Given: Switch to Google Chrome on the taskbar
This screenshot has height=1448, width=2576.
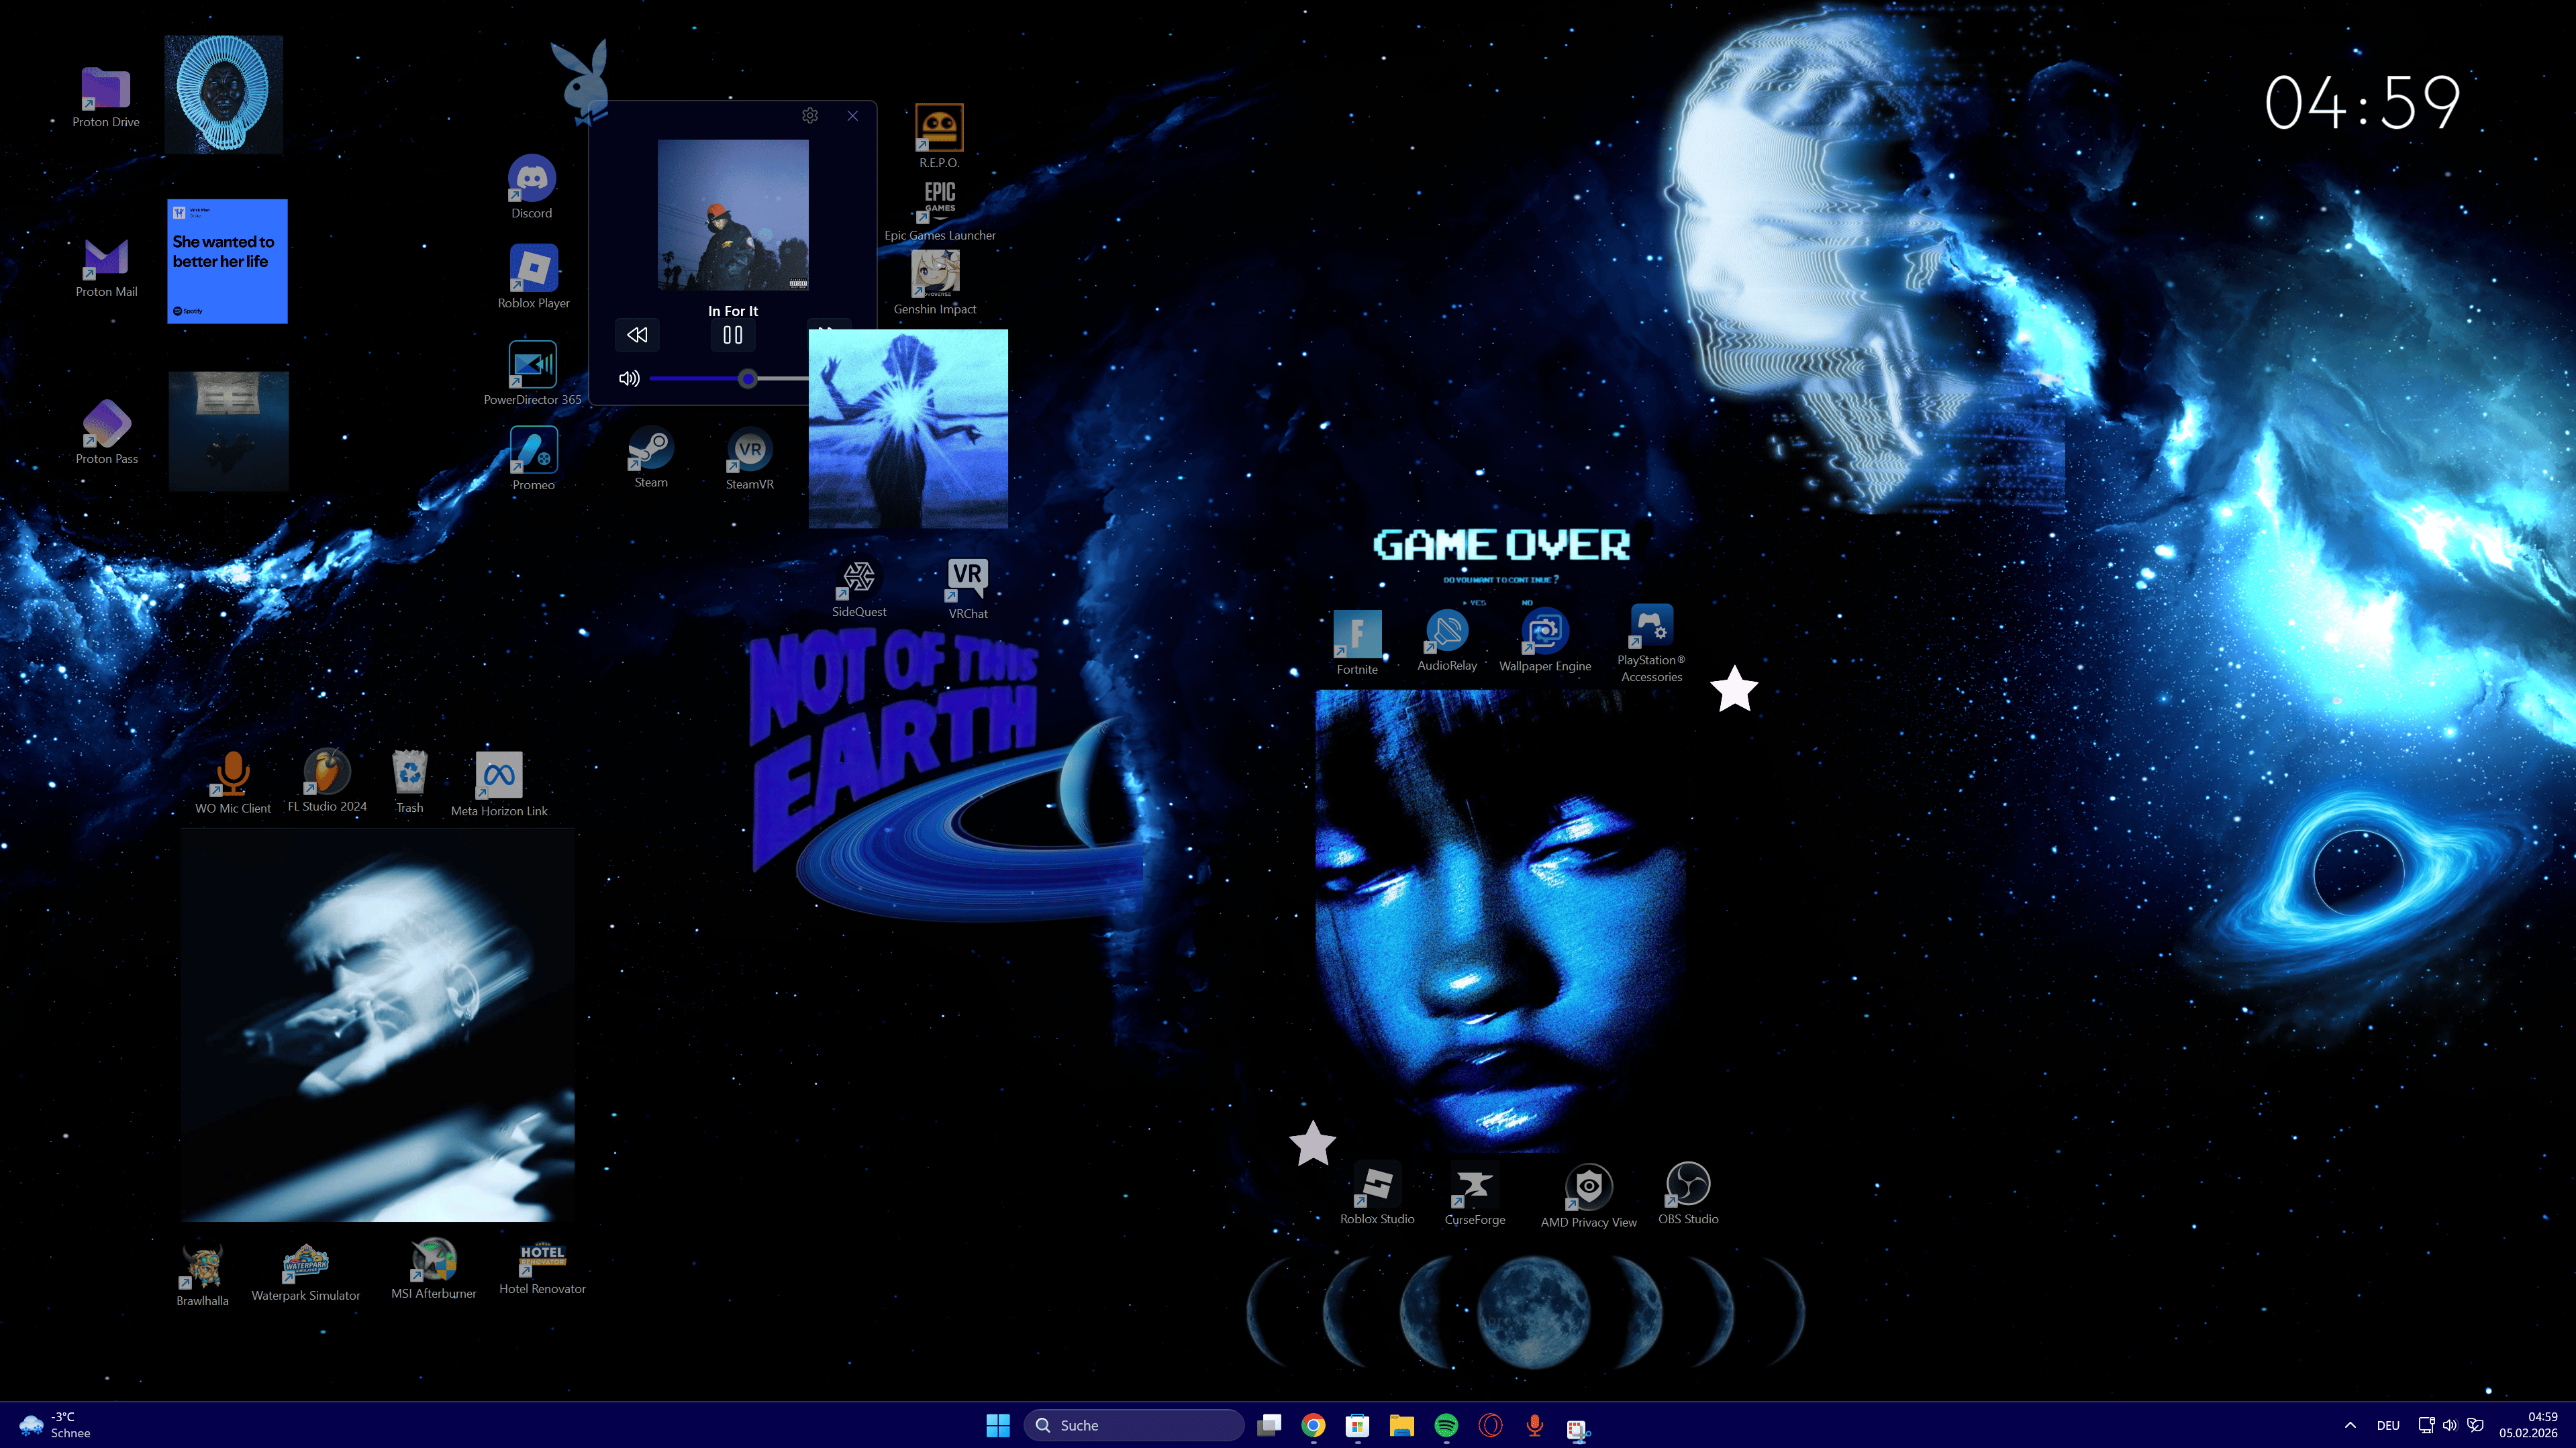Looking at the screenshot, I should pyautogui.click(x=1313, y=1425).
